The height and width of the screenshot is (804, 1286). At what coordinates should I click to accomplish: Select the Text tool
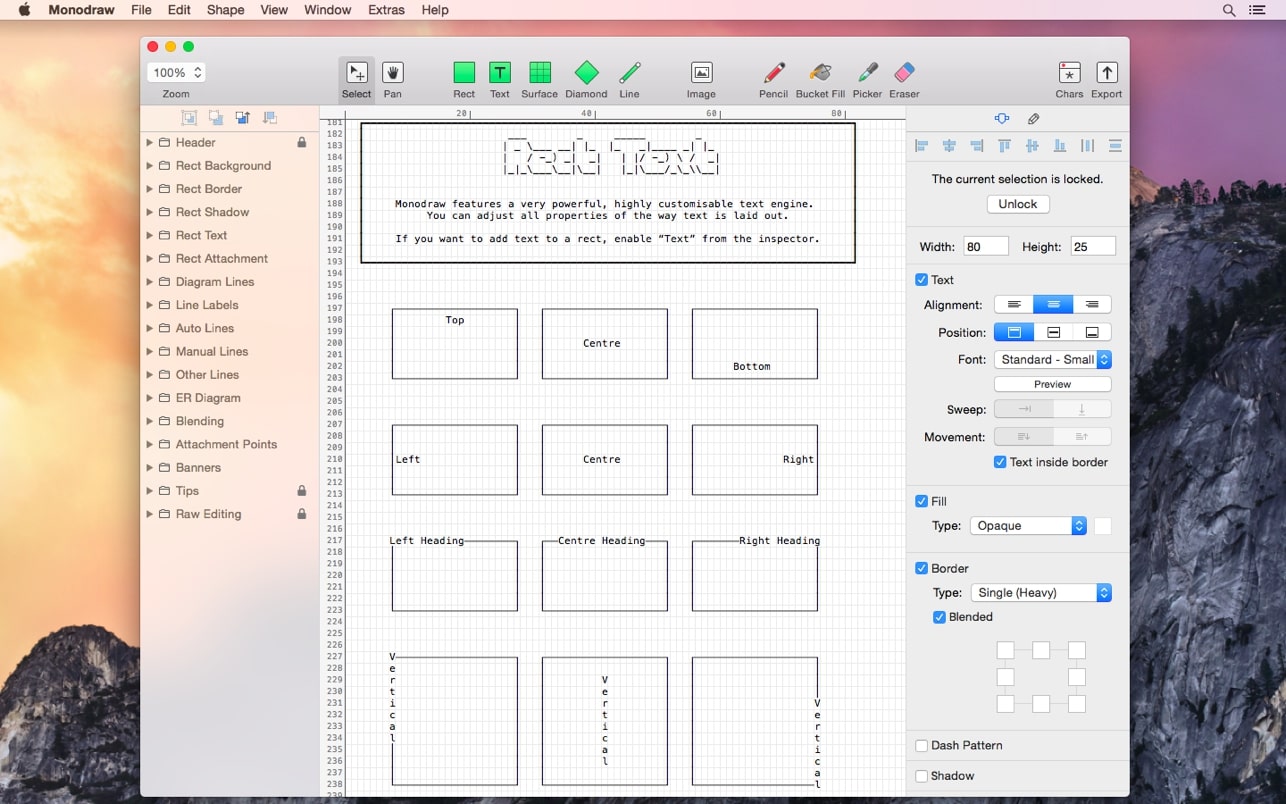(500, 74)
